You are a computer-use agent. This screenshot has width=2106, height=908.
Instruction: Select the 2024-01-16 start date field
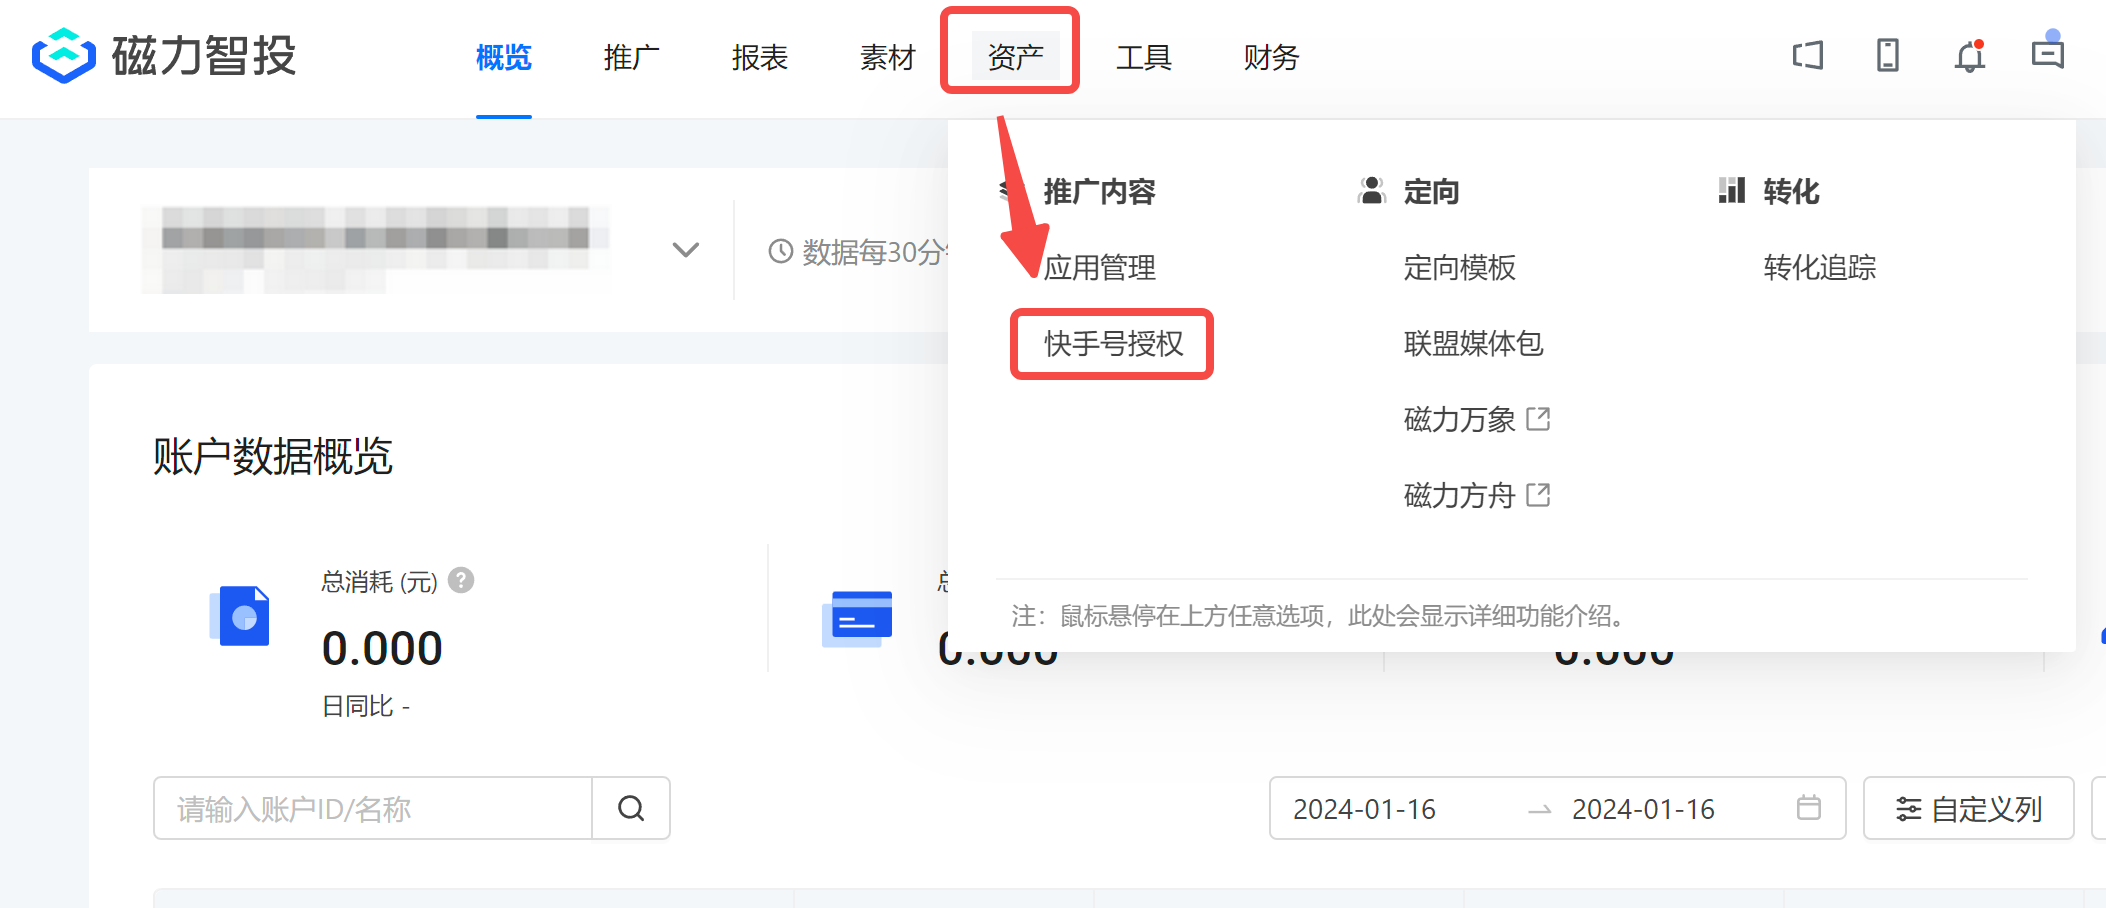[x=1362, y=808]
